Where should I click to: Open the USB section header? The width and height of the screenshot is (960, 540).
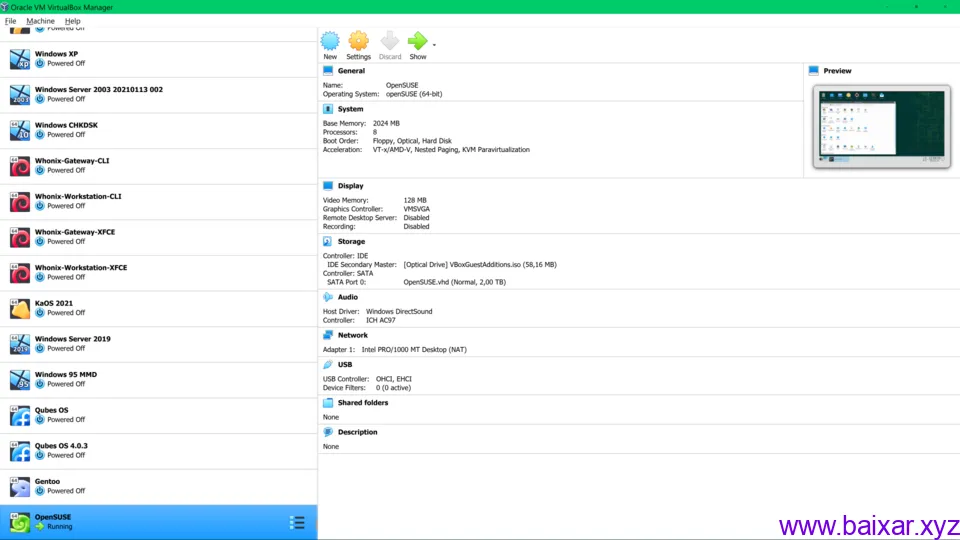coord(345,364)
